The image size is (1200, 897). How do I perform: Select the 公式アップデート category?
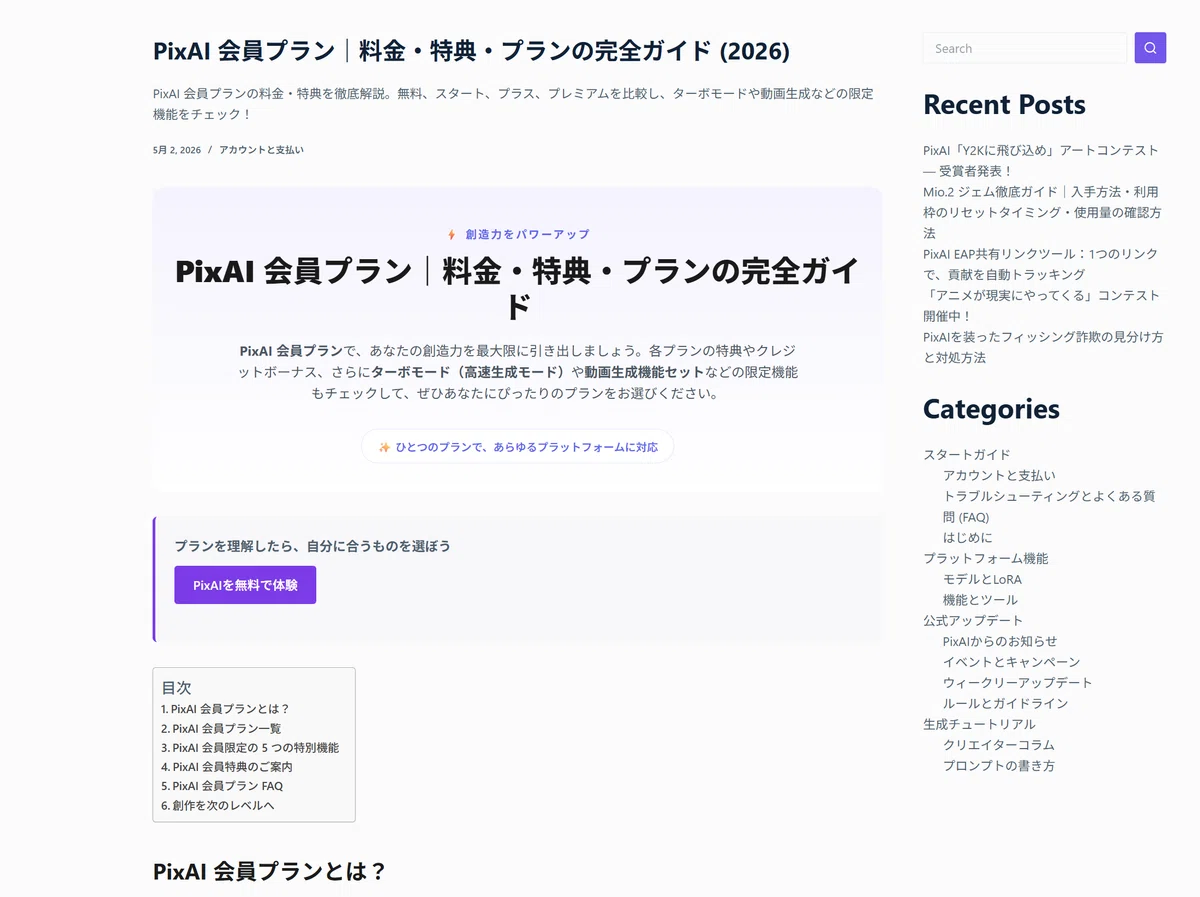tap(973, 620)
